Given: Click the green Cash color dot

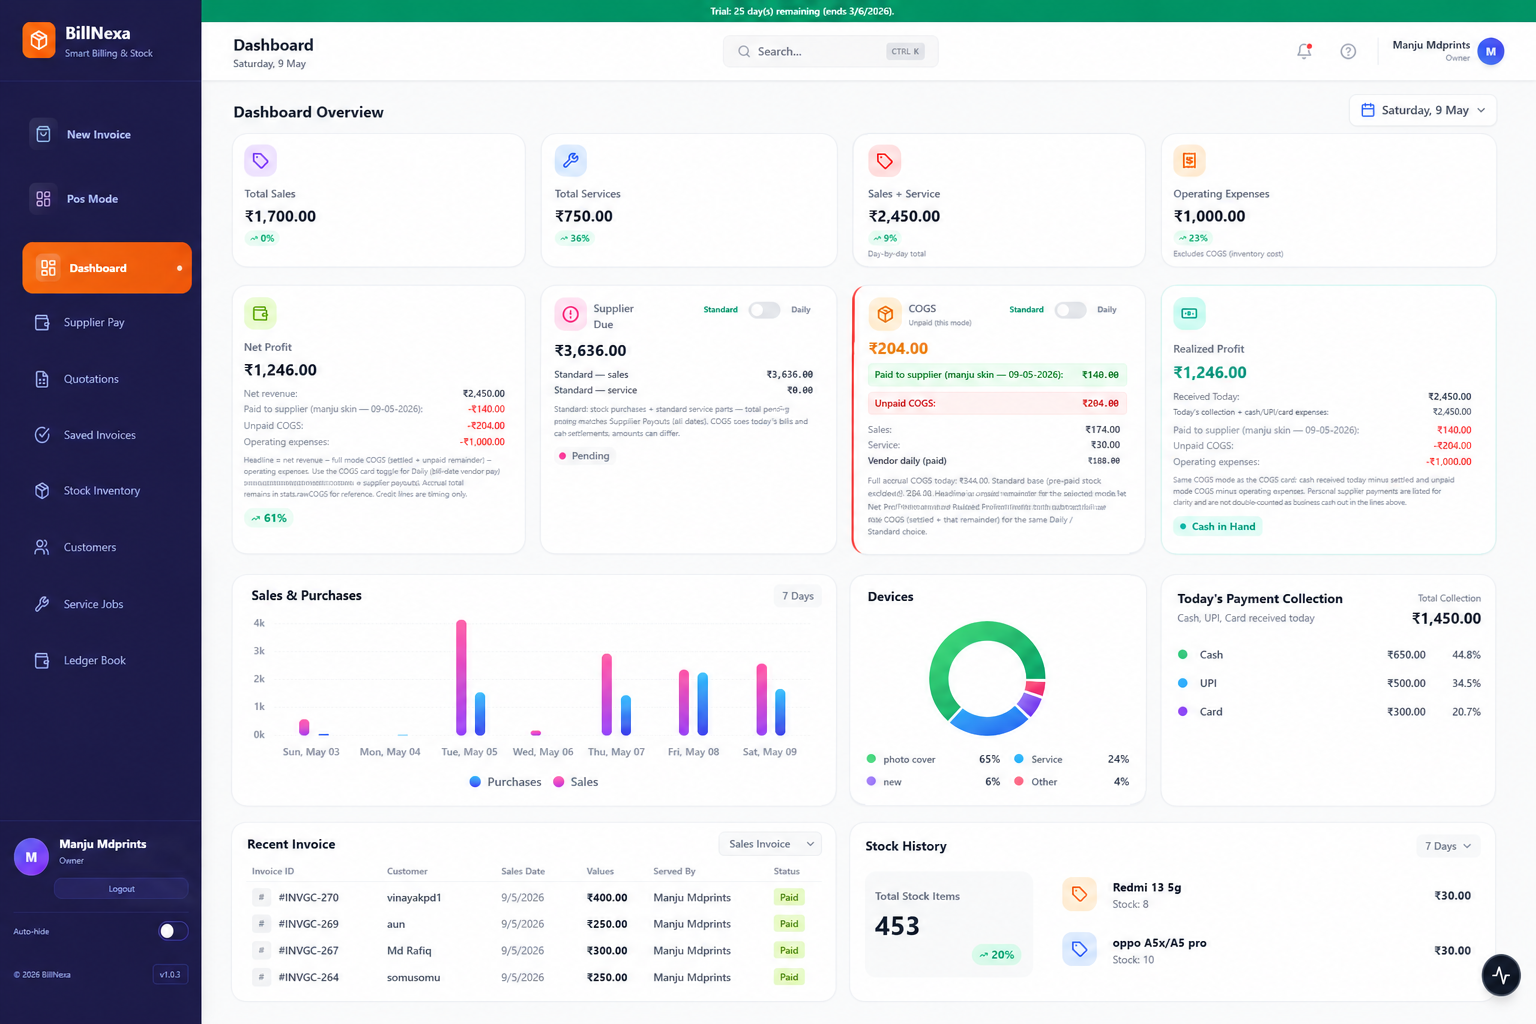Looking at the screenshot, I should click(x=1183, y=655).
